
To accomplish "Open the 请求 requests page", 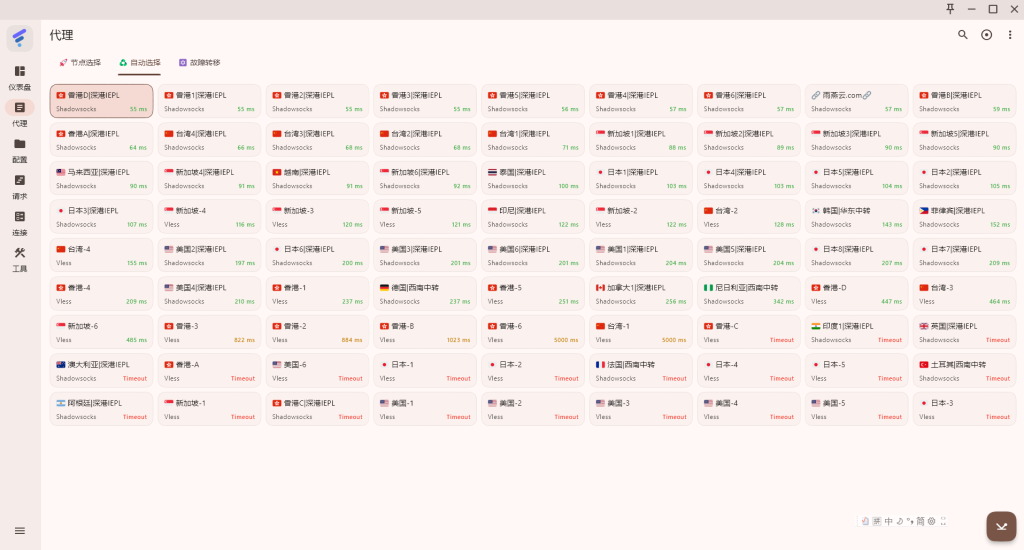I will point(19,186).
